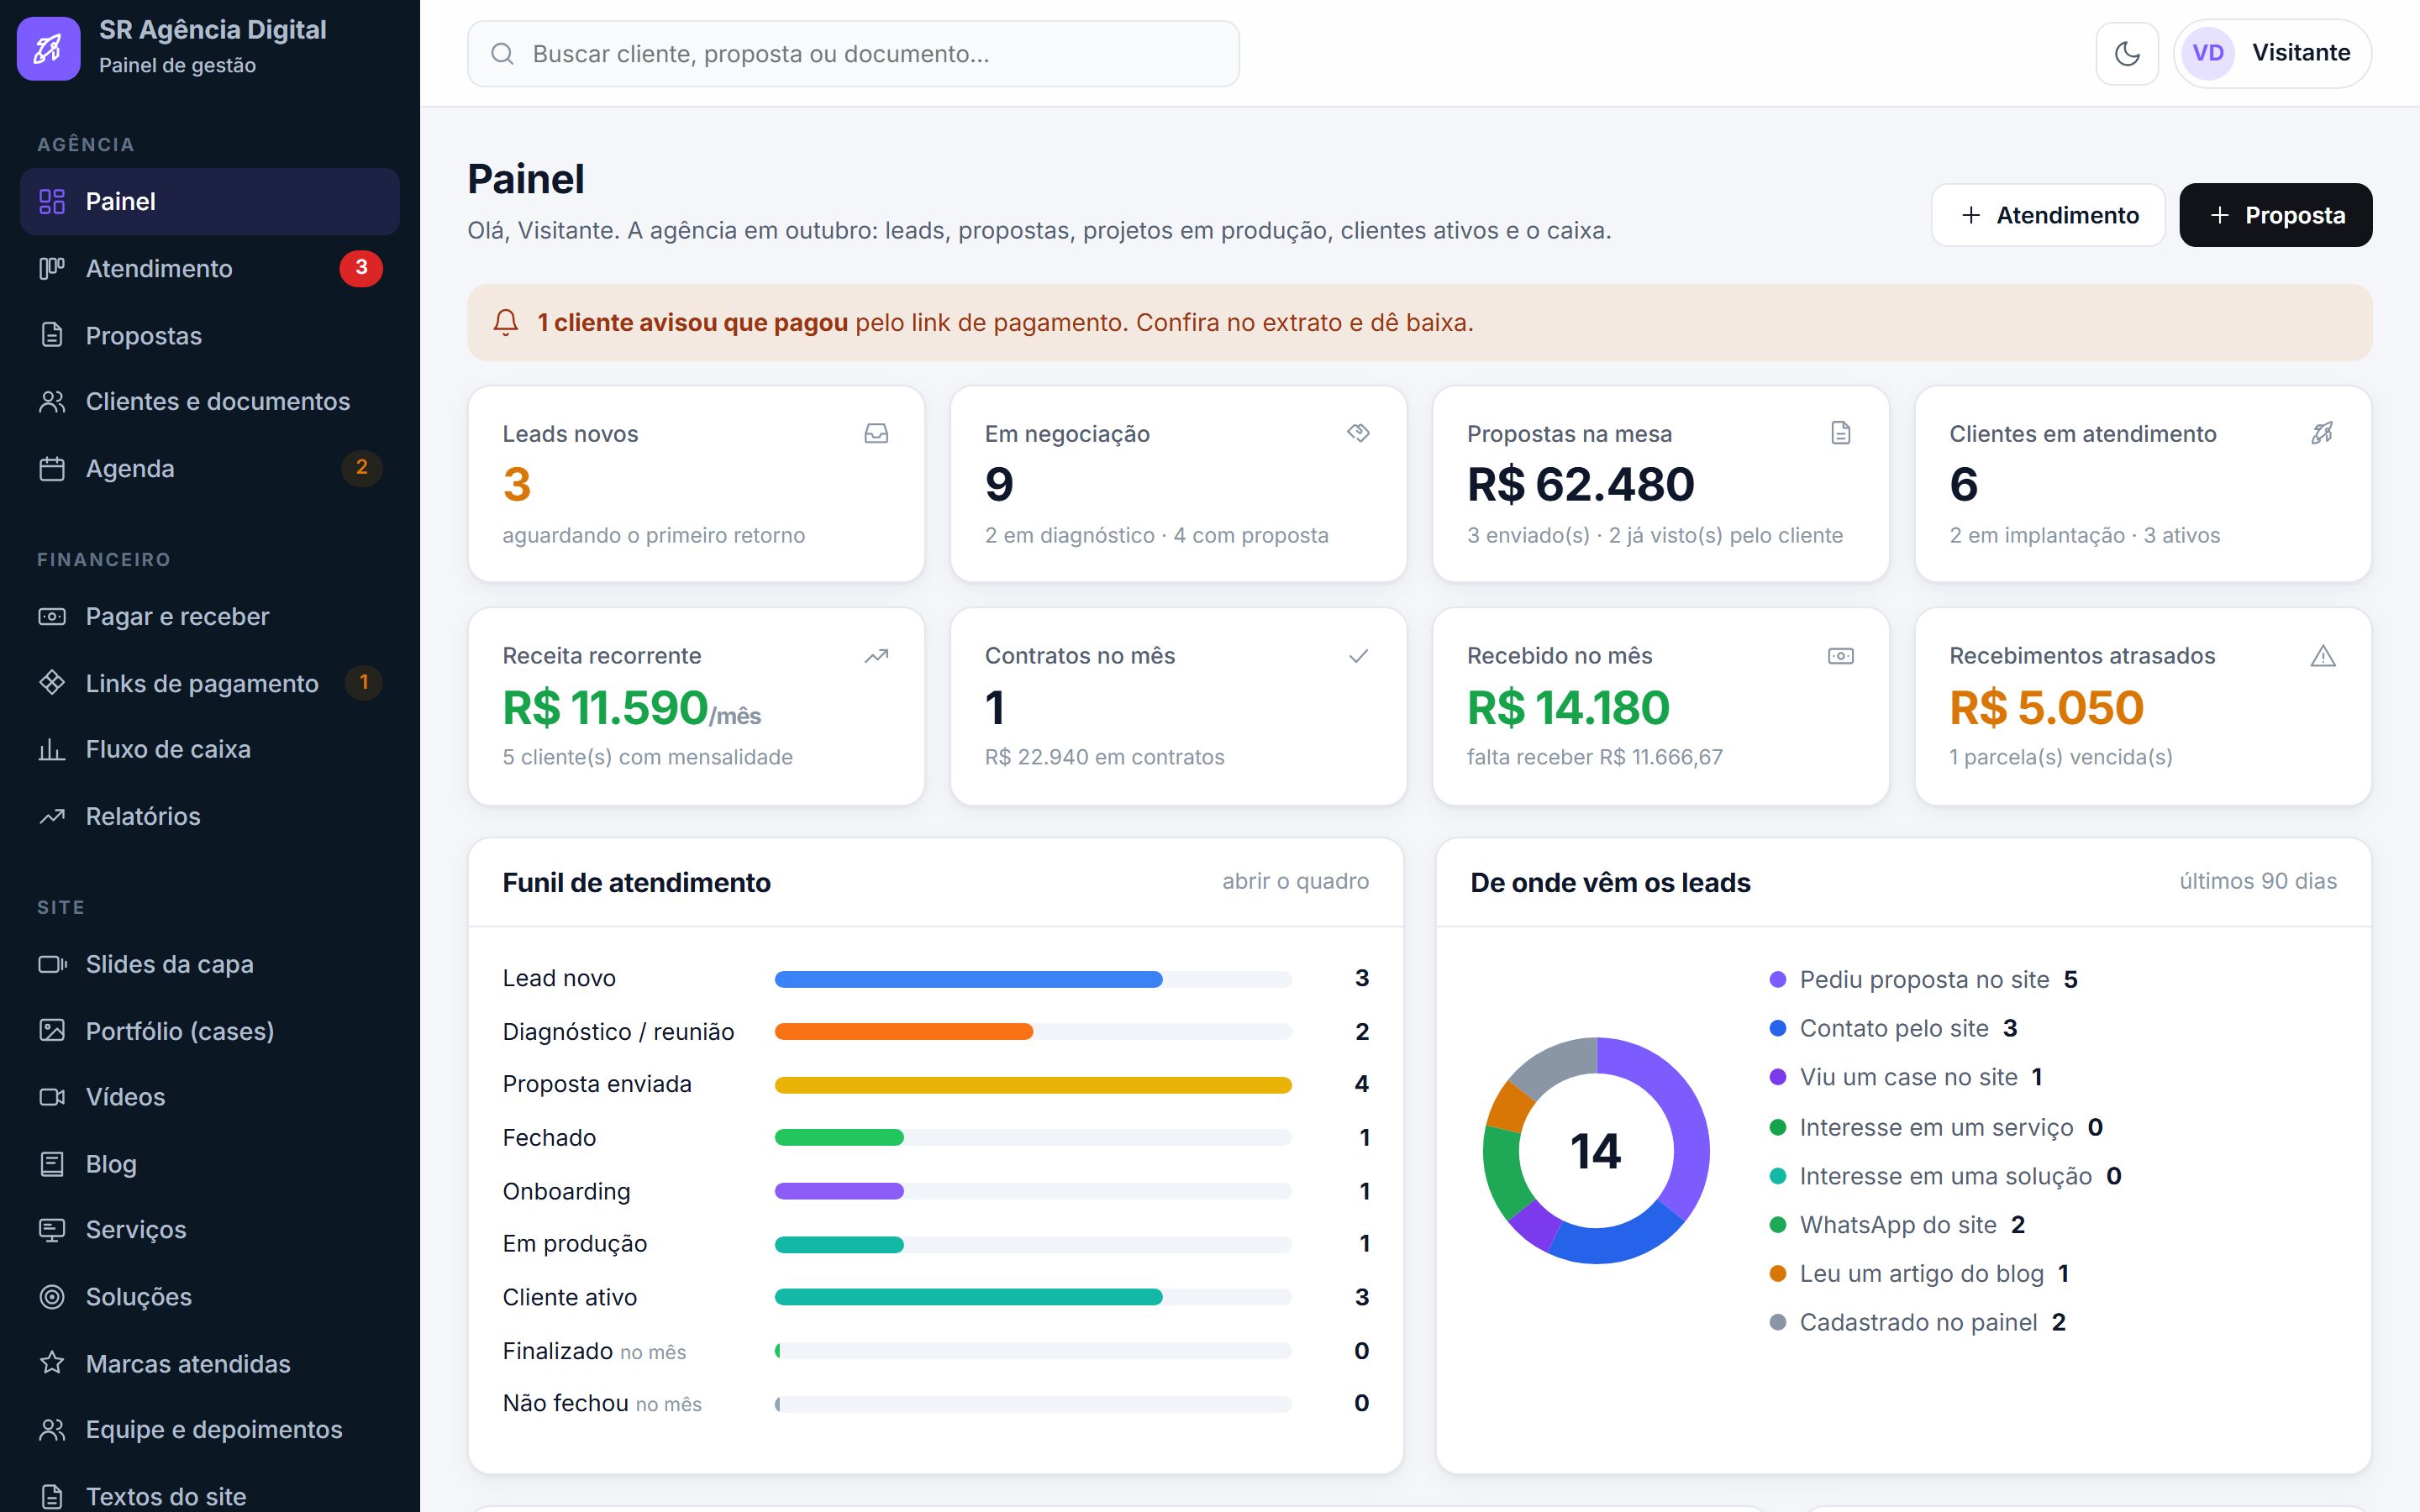Click the payment notice alert banner
This screenshot has width=2420, height=1512.
pyautogui.click(x=1419, y=322)
